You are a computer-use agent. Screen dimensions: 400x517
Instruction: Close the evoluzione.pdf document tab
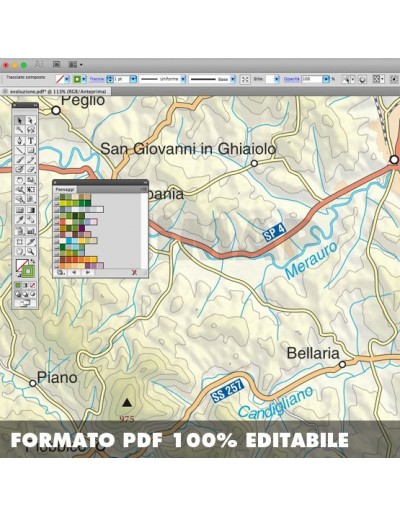(5, 91)
